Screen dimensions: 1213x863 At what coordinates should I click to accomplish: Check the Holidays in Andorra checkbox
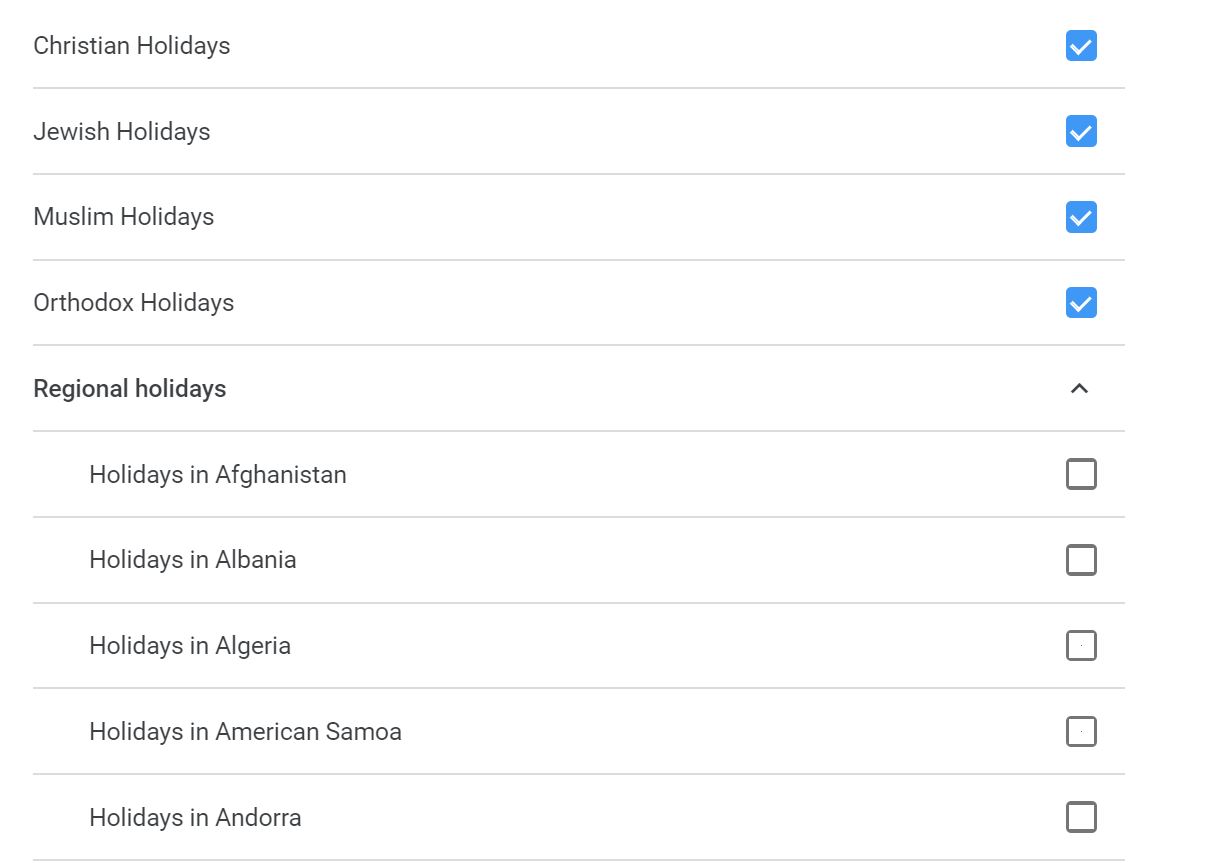(x=1081, y=817)
